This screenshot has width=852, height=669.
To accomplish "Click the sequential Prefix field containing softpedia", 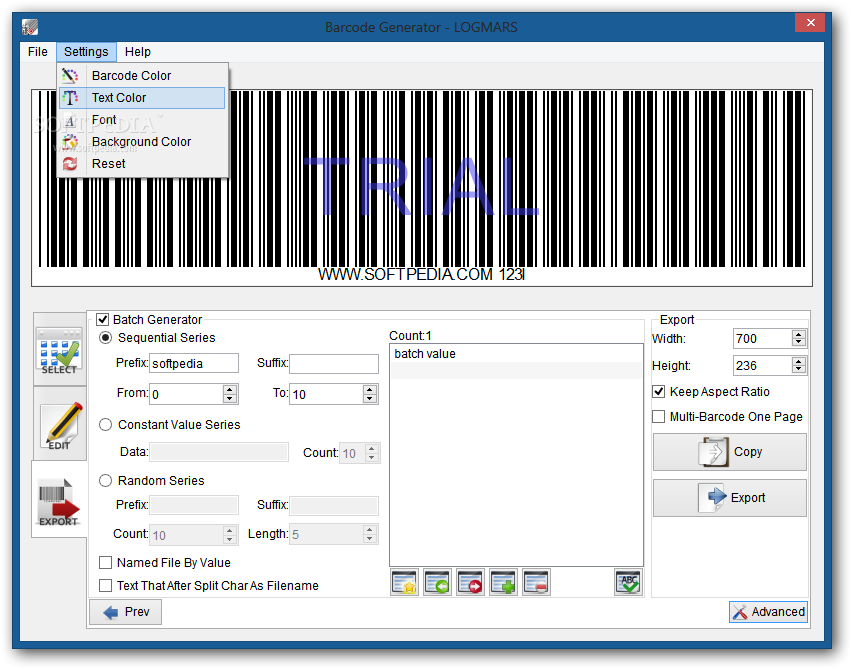I will (x=194, y=364).
